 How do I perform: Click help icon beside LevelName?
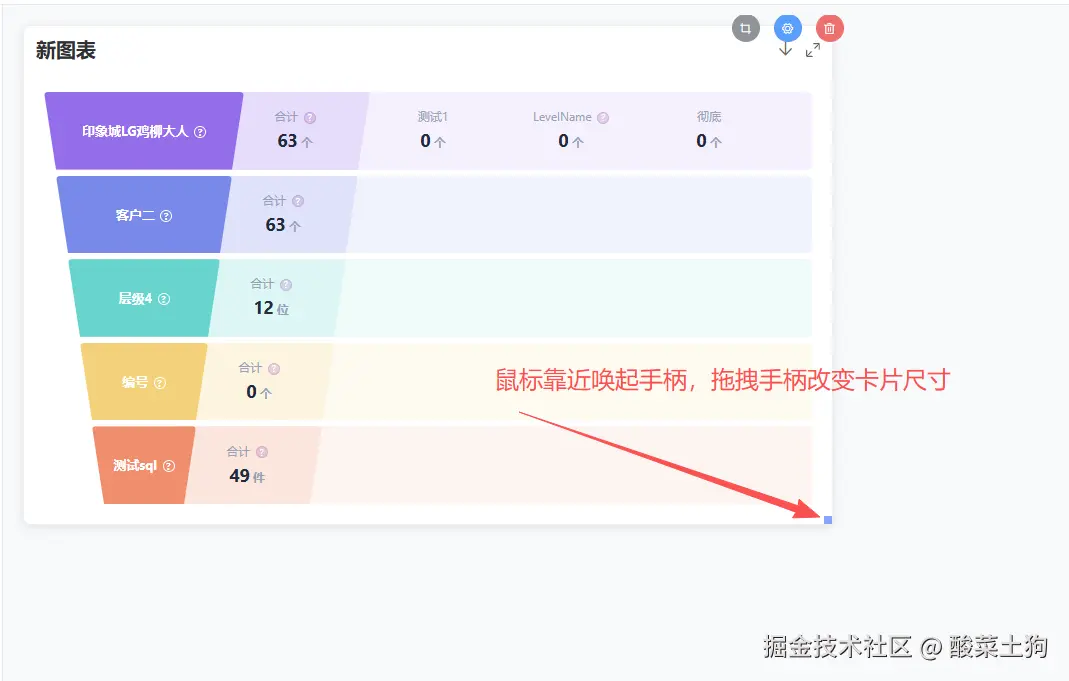603,118
